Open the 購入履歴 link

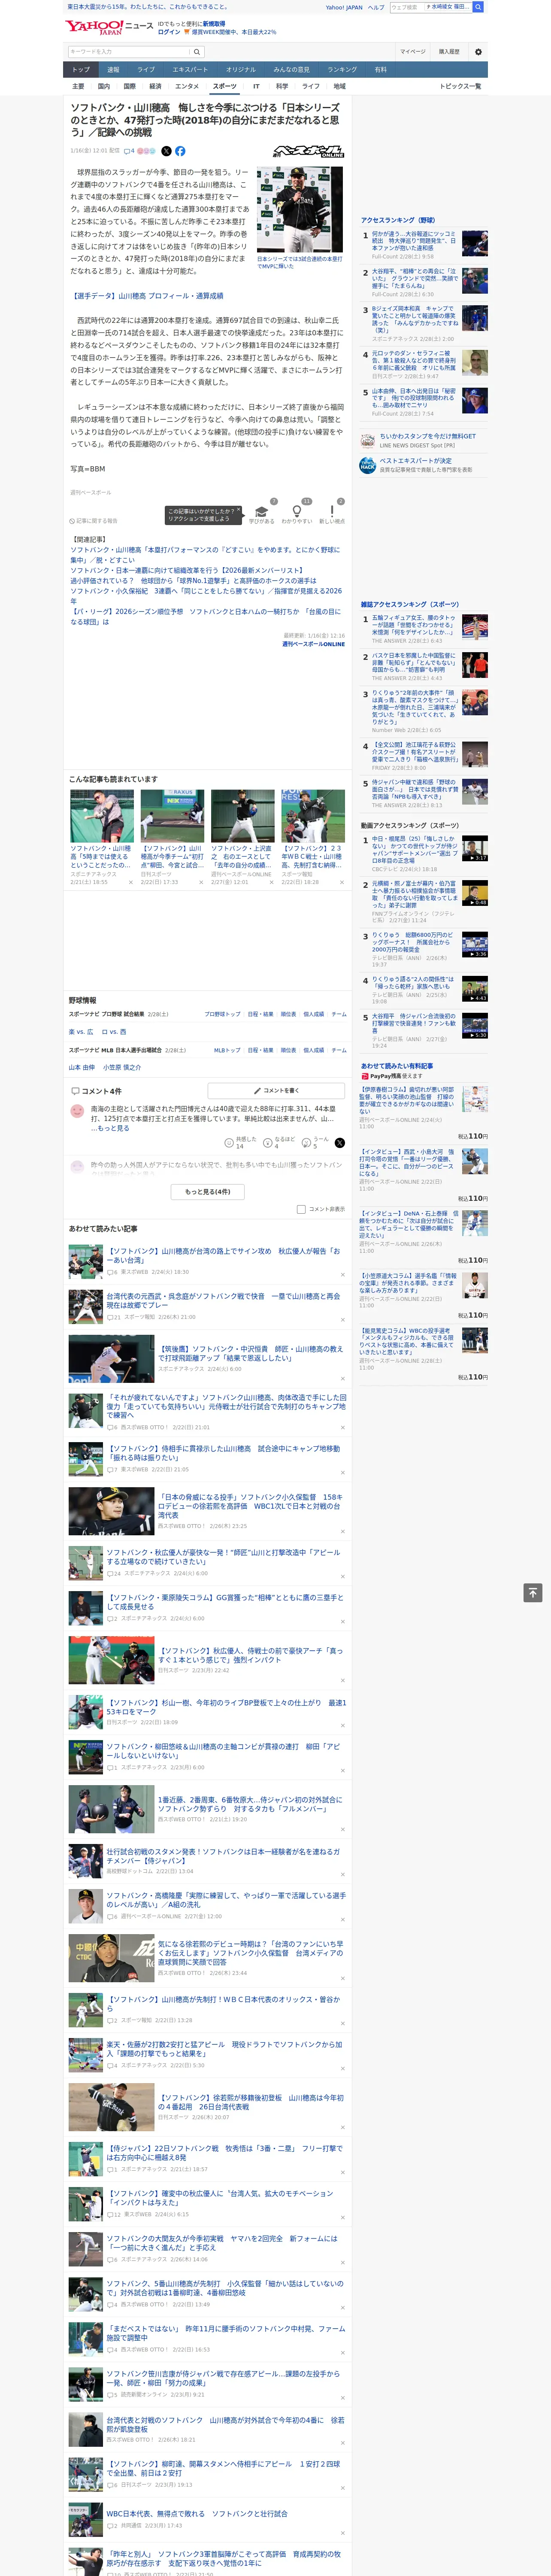click(449, 52)
